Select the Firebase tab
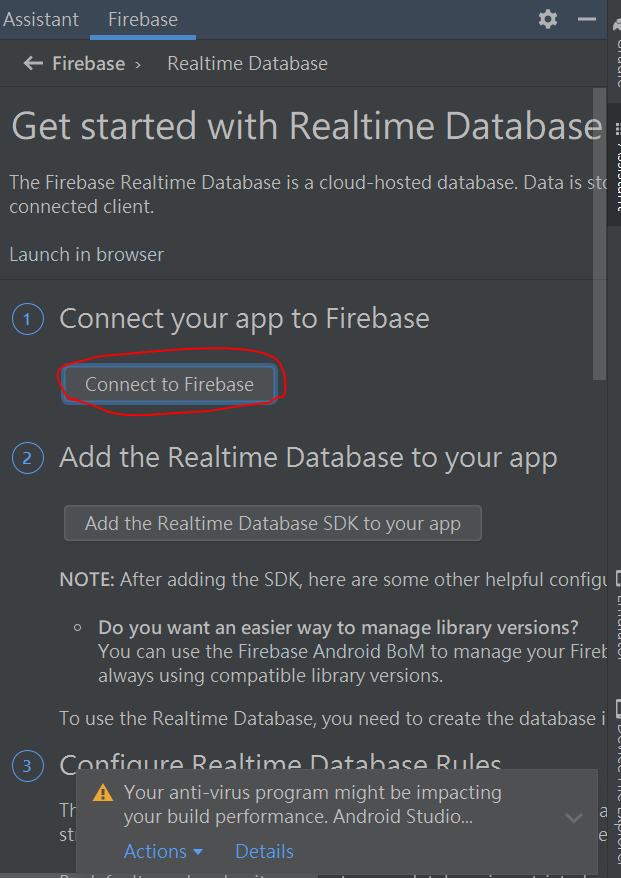621x878 pixels. [143, 20]
